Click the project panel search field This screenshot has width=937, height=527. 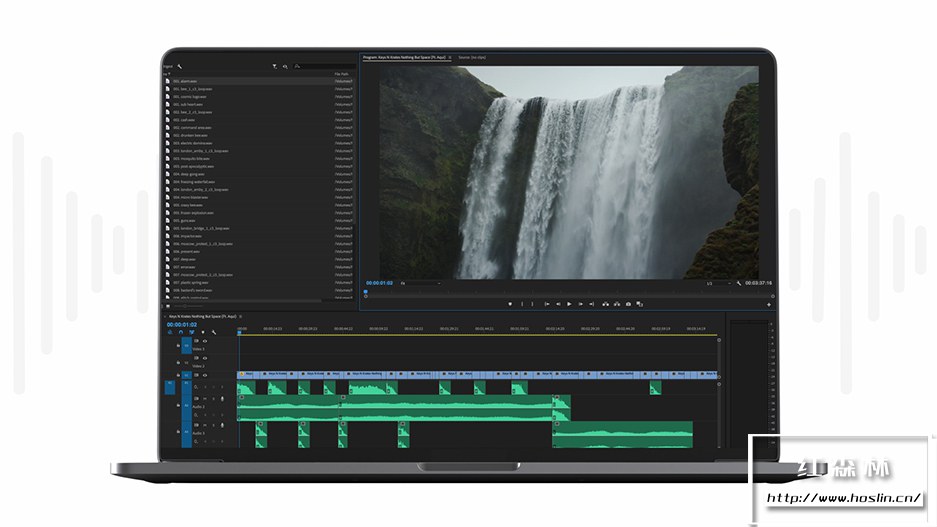pyautogui.click(x=324, y=66)
